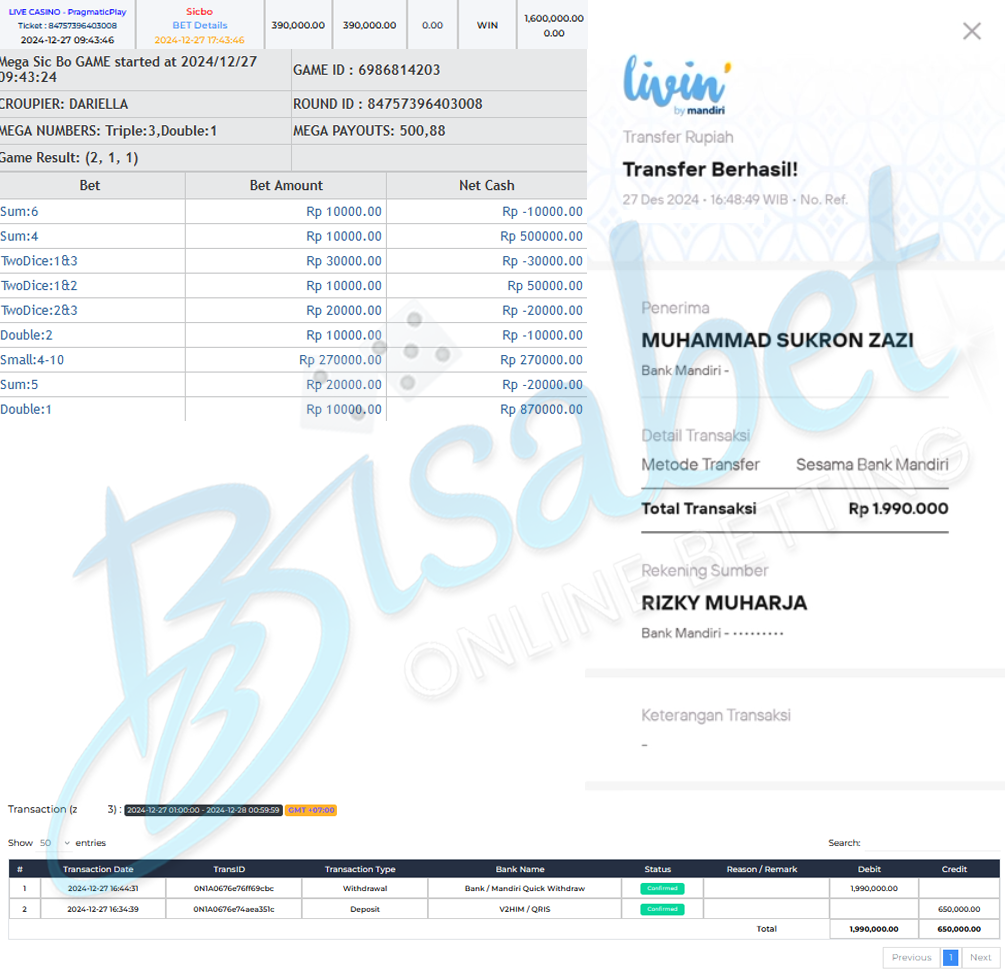Go to the Previous page
1007x974 pixels.
pyautogui.click(x=911, y=957)
